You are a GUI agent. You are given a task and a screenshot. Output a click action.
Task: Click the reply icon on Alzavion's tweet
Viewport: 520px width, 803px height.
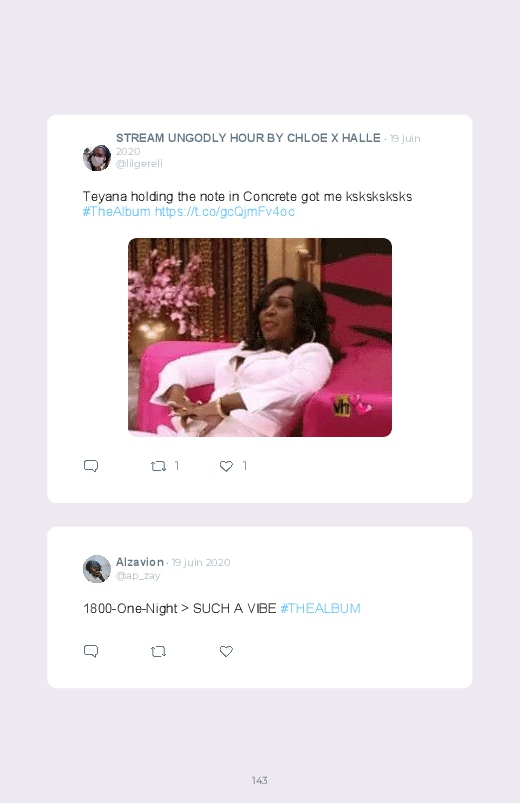pyautogui.click(x=91, y=651)
